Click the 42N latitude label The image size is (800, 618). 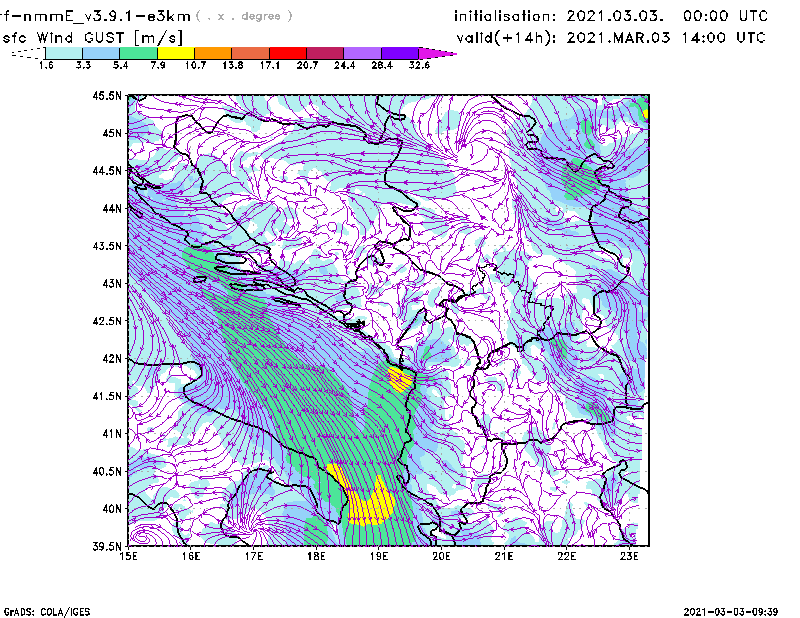point(112,359)
